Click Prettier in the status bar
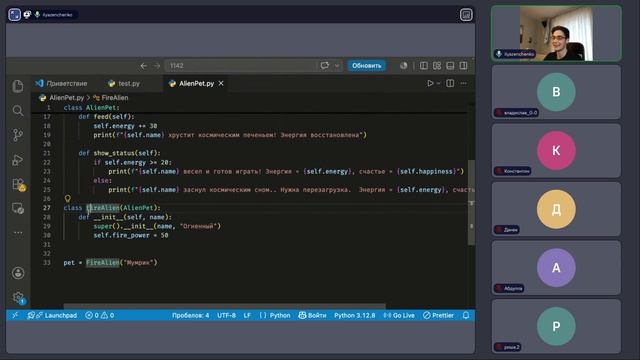640x360 pixels. tap(438, 316)
